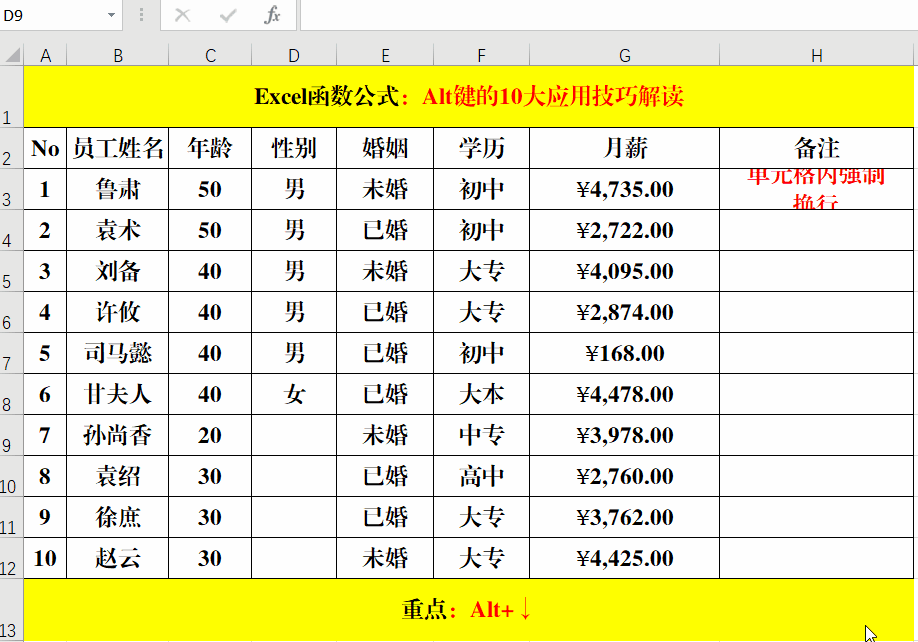The height and width of the screenshot is (642, 918).
Task: Click the '女' gender cell for 甘夫人
Action: pos(294,394)
